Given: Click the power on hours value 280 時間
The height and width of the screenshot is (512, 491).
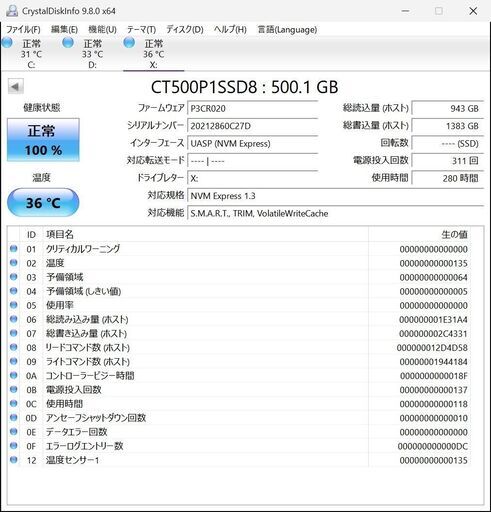Looking at the screenshot, I should tap(448, 178).
